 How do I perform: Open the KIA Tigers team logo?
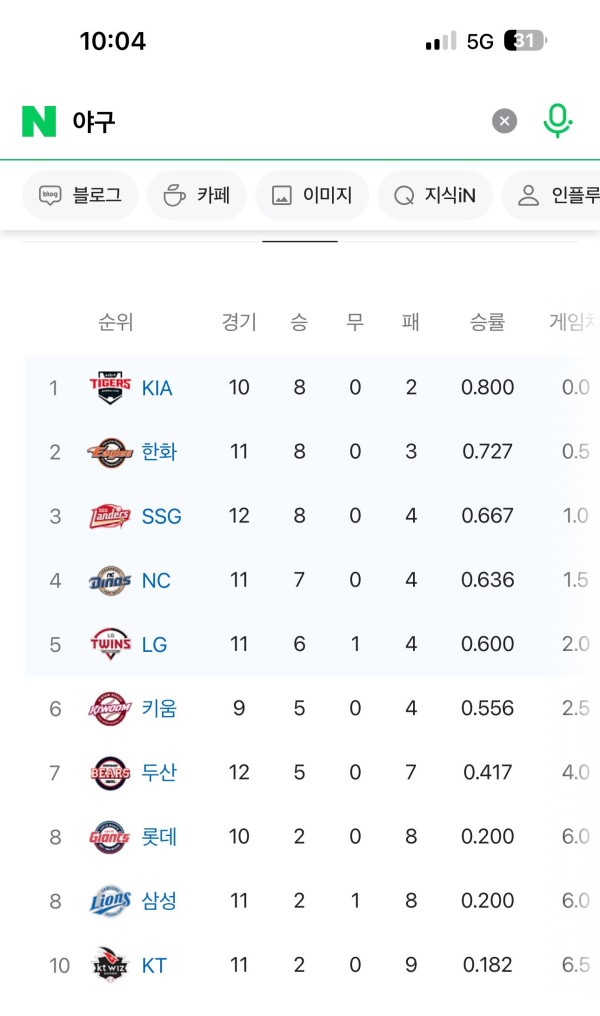(110, 387)
